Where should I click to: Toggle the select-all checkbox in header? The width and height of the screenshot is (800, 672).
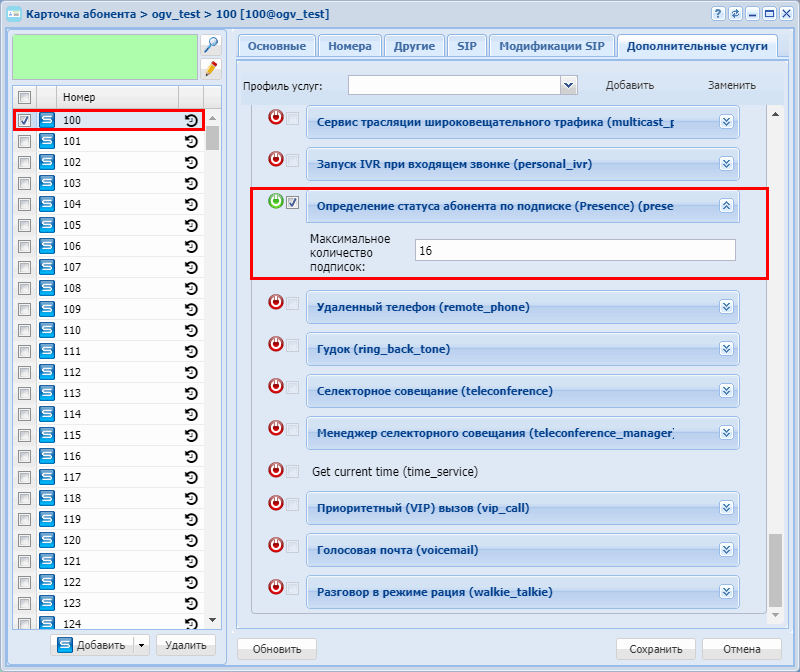coord(24,97)
